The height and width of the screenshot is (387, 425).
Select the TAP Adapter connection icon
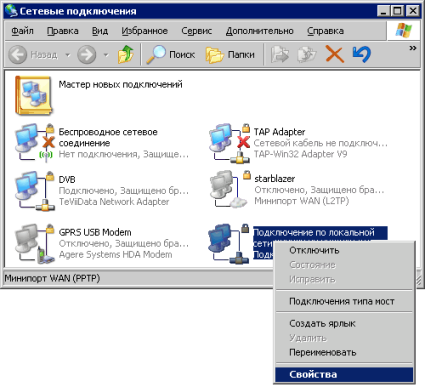(x=230, y=143)
